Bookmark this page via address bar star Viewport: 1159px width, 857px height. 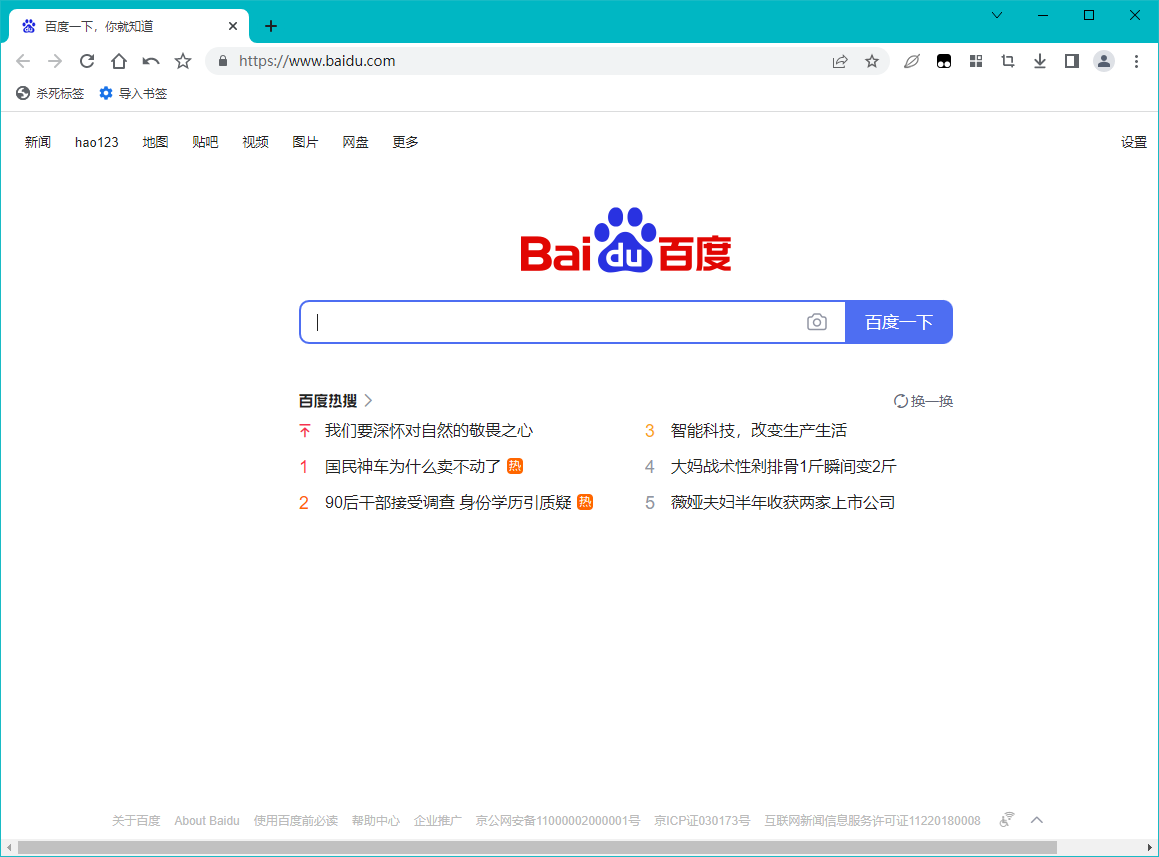872,61
